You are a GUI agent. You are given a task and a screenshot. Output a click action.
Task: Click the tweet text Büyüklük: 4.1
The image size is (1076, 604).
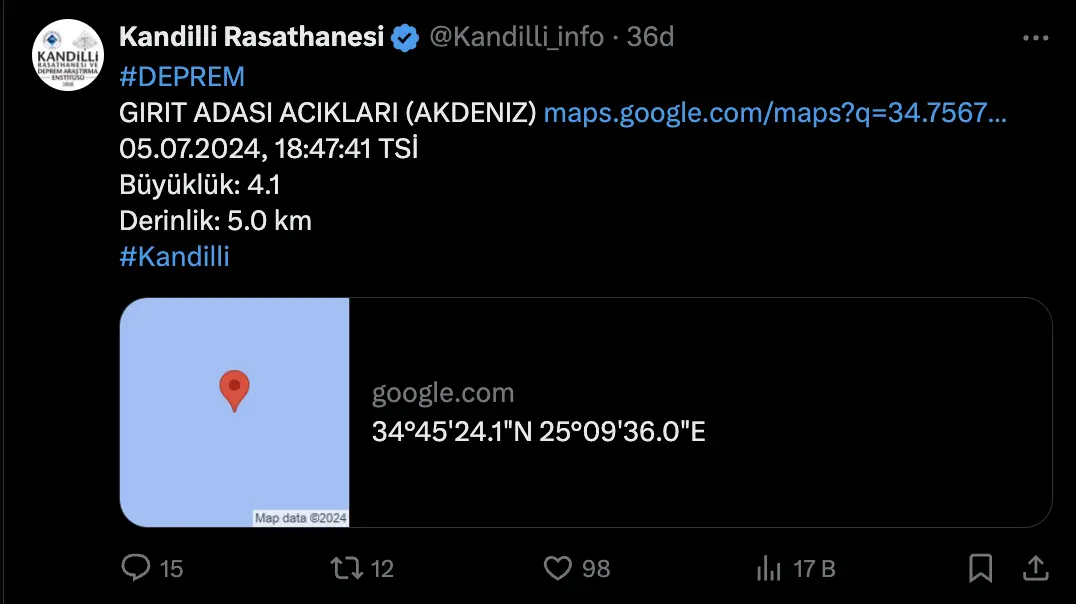click(200, 185)
